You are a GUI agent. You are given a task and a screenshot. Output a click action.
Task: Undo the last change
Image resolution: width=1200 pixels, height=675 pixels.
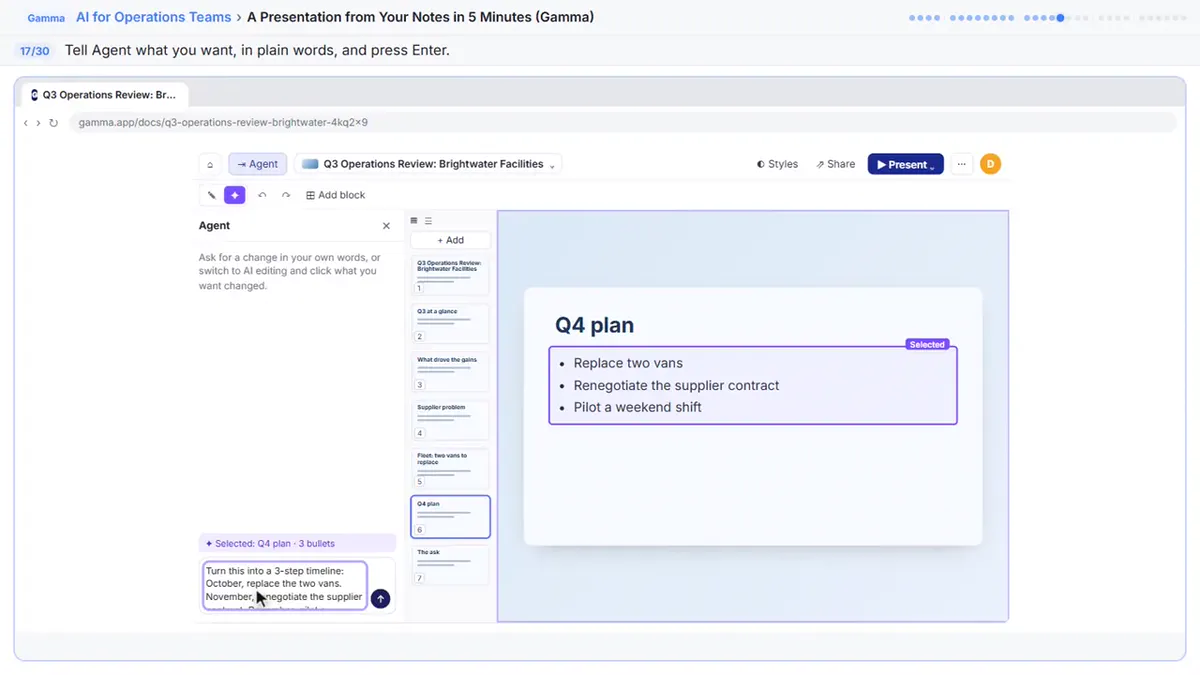coord(262,195)
